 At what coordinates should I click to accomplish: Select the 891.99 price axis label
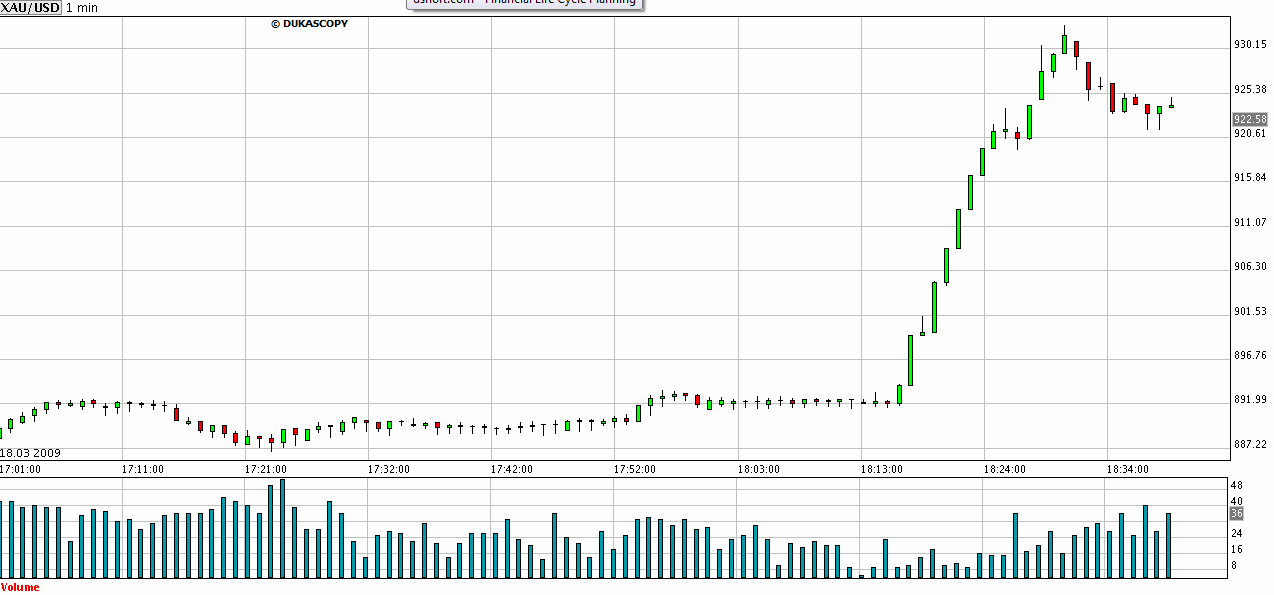pyautogui.click(x=1251, y=400)
